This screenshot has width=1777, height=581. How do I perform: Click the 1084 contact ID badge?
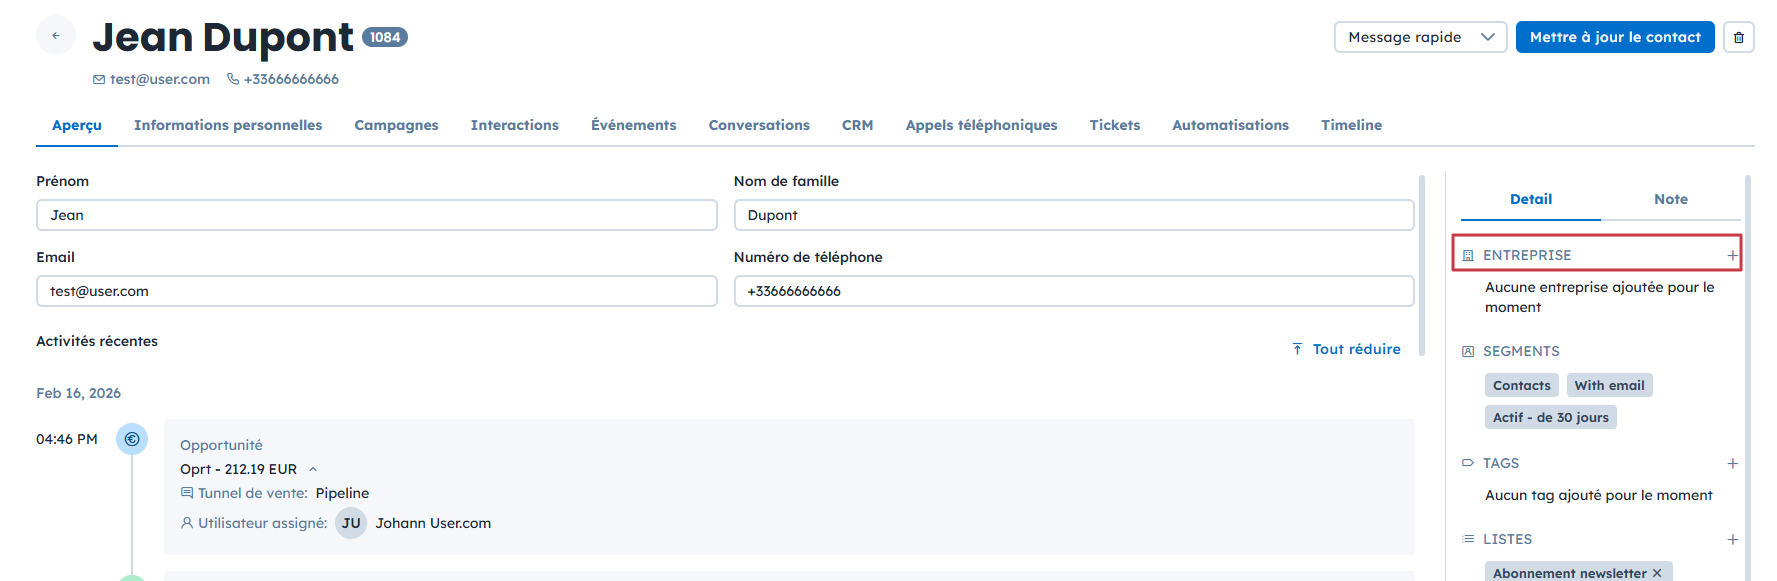pos(385,37)
